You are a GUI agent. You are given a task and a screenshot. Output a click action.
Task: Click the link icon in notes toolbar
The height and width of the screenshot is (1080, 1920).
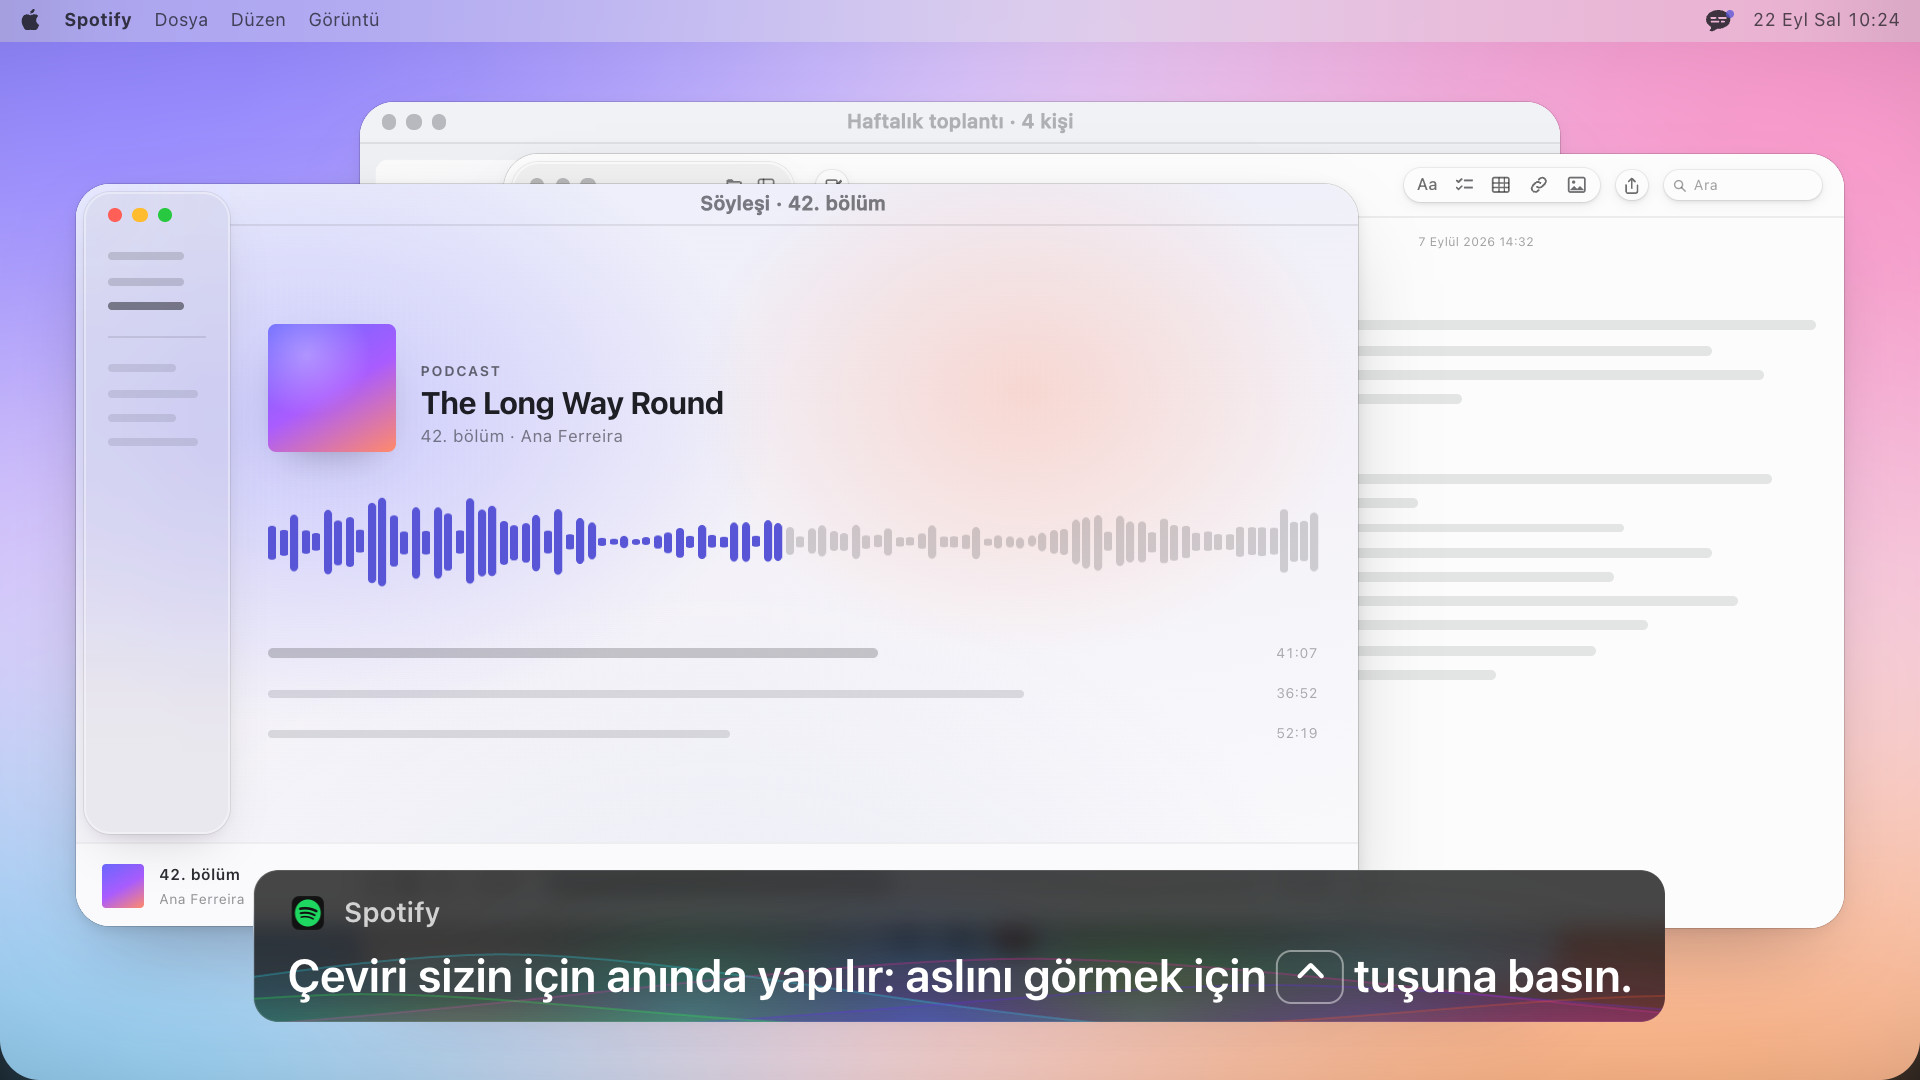pos(1539,185)
